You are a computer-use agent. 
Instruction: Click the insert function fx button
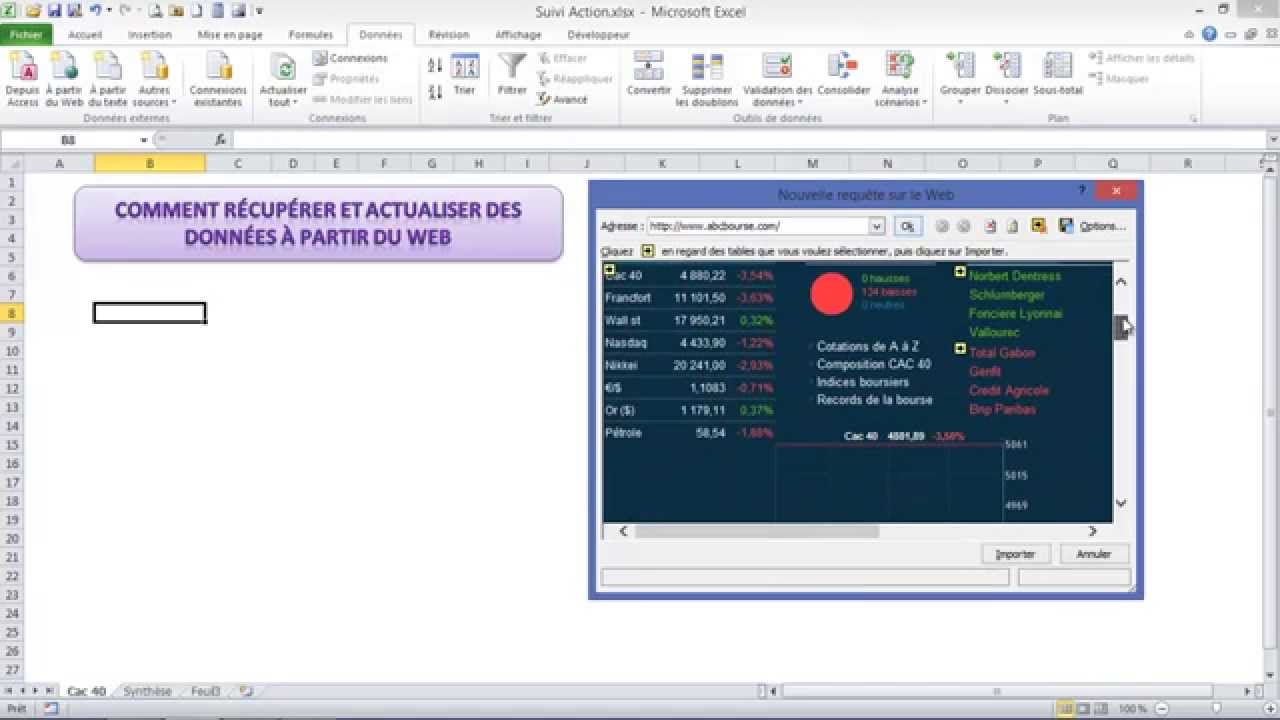coord(220,140)
